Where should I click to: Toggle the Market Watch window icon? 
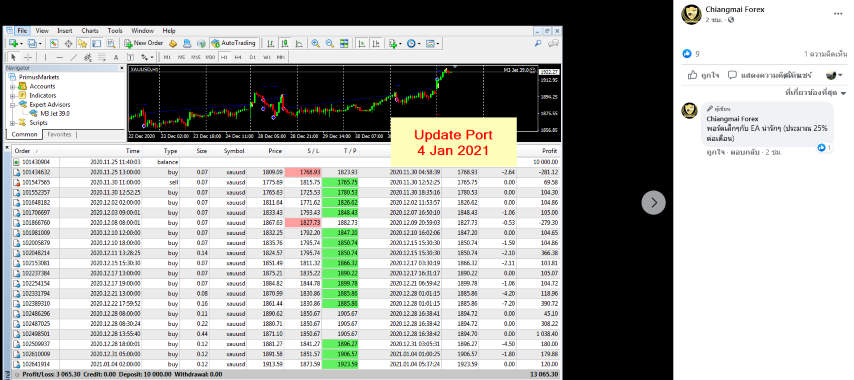click(54, 43)
